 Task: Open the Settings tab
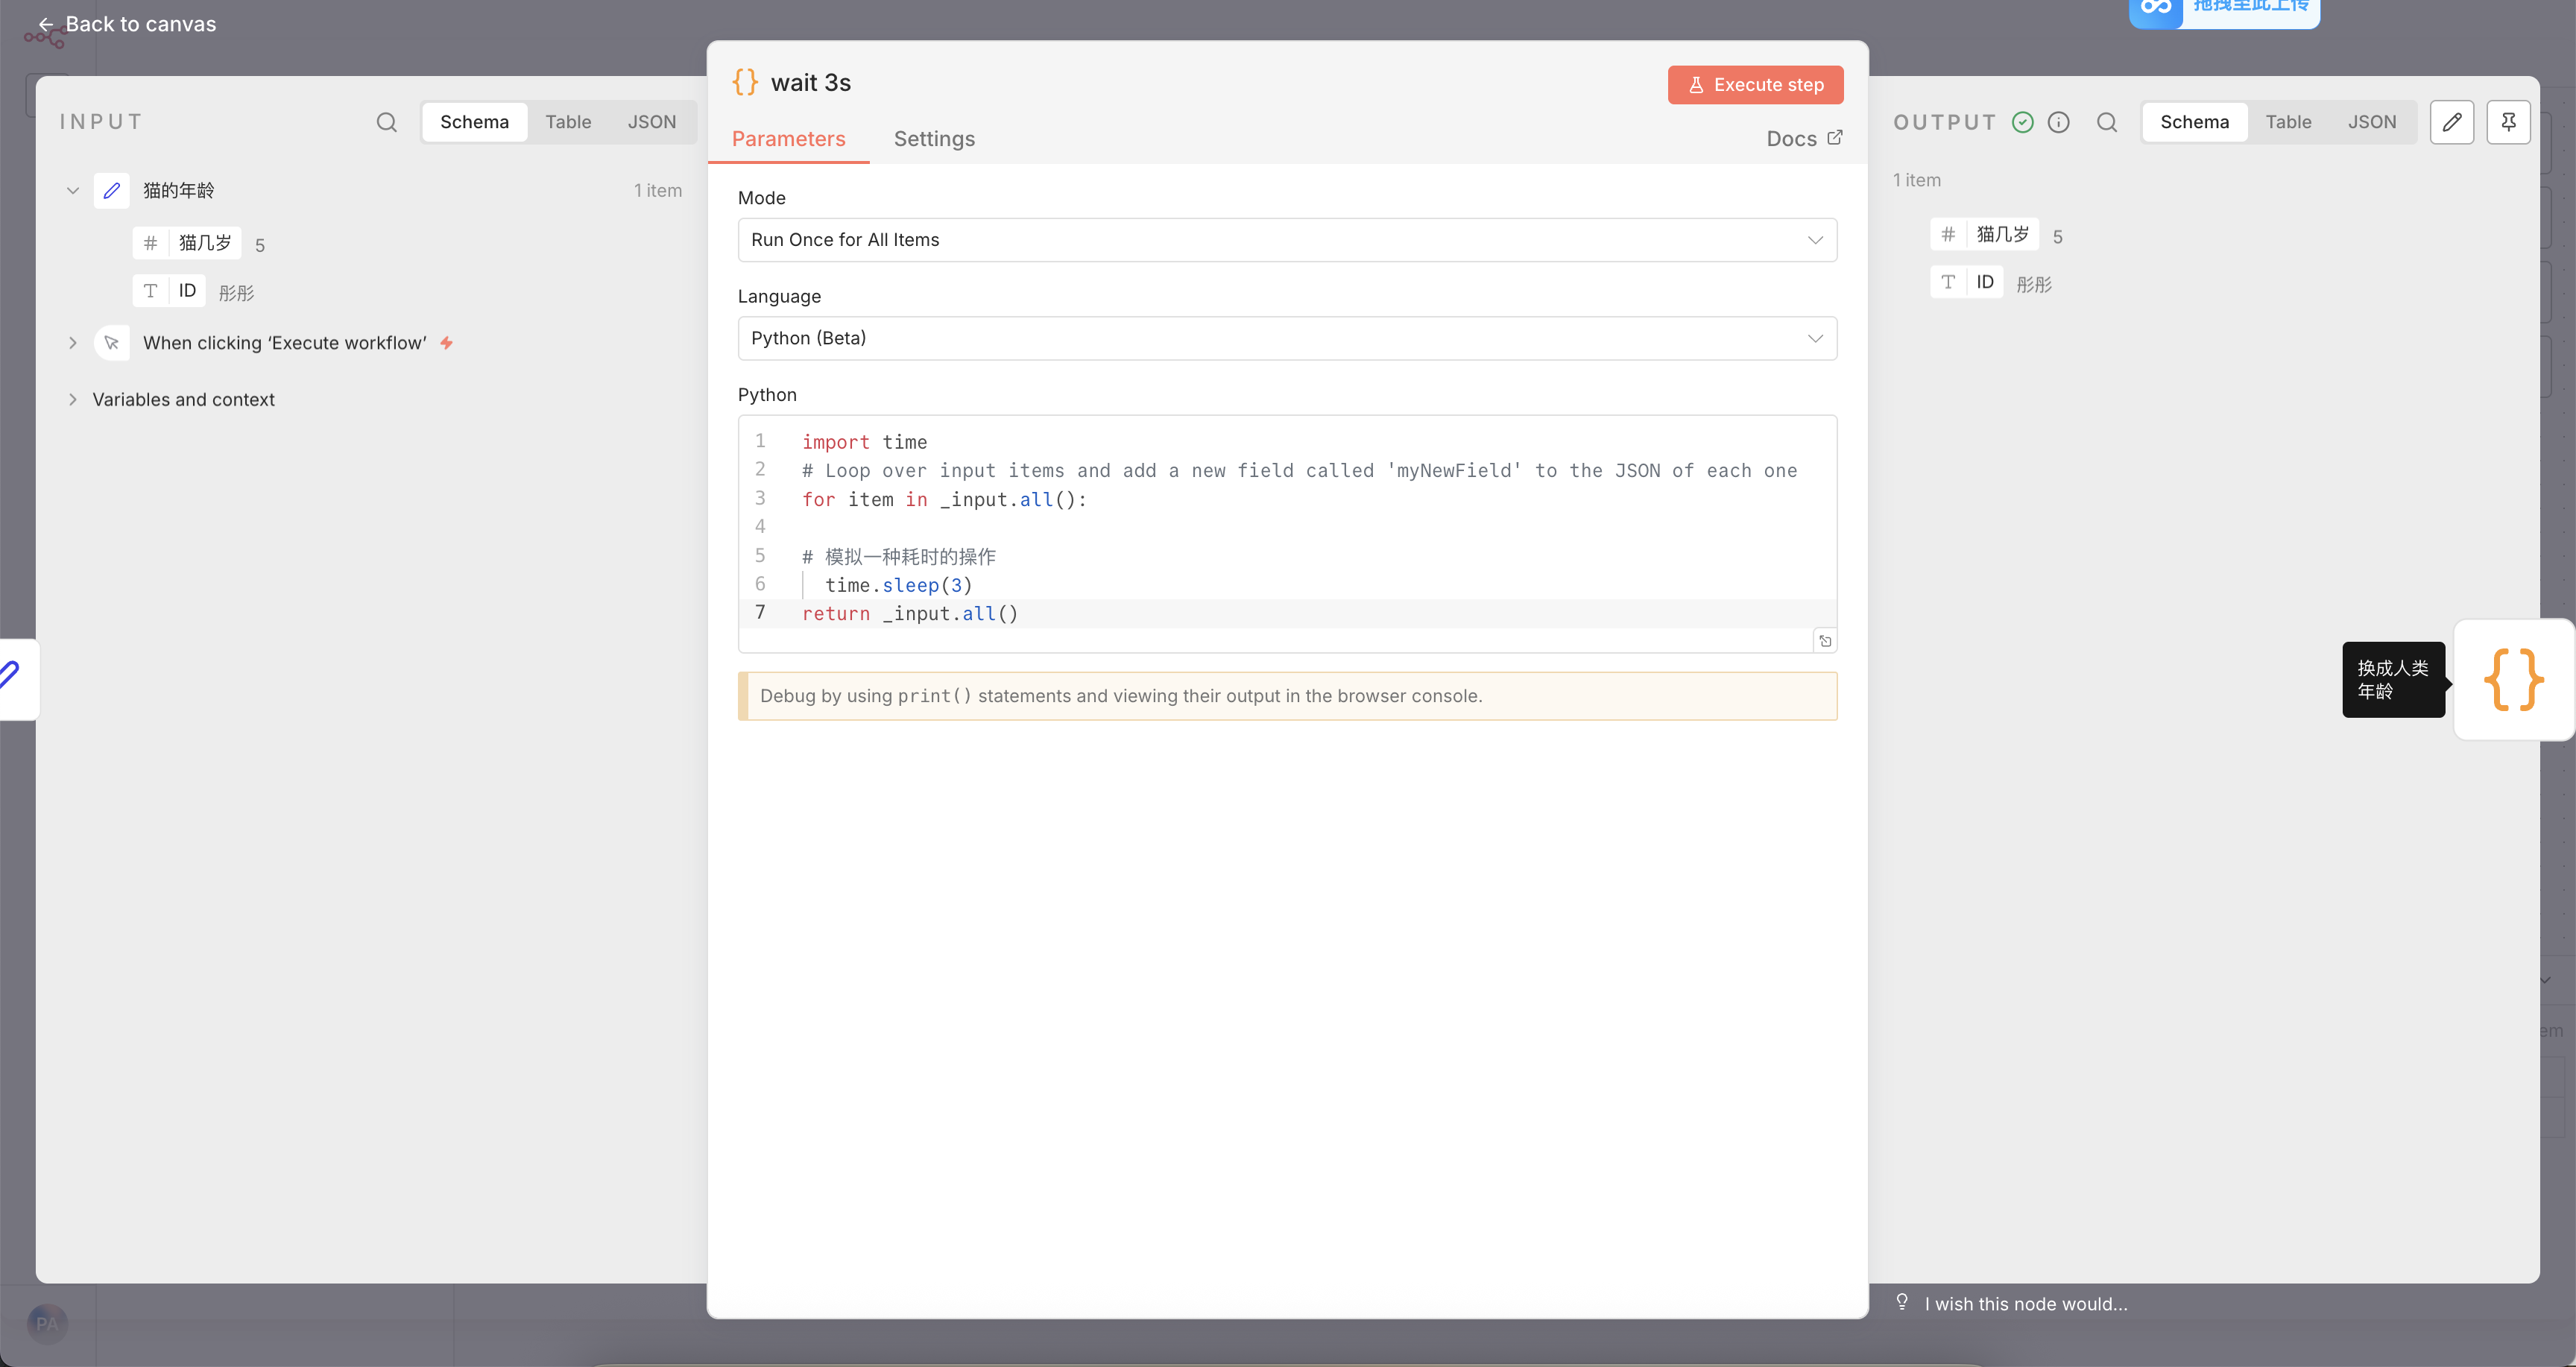(x=933, y=139)
